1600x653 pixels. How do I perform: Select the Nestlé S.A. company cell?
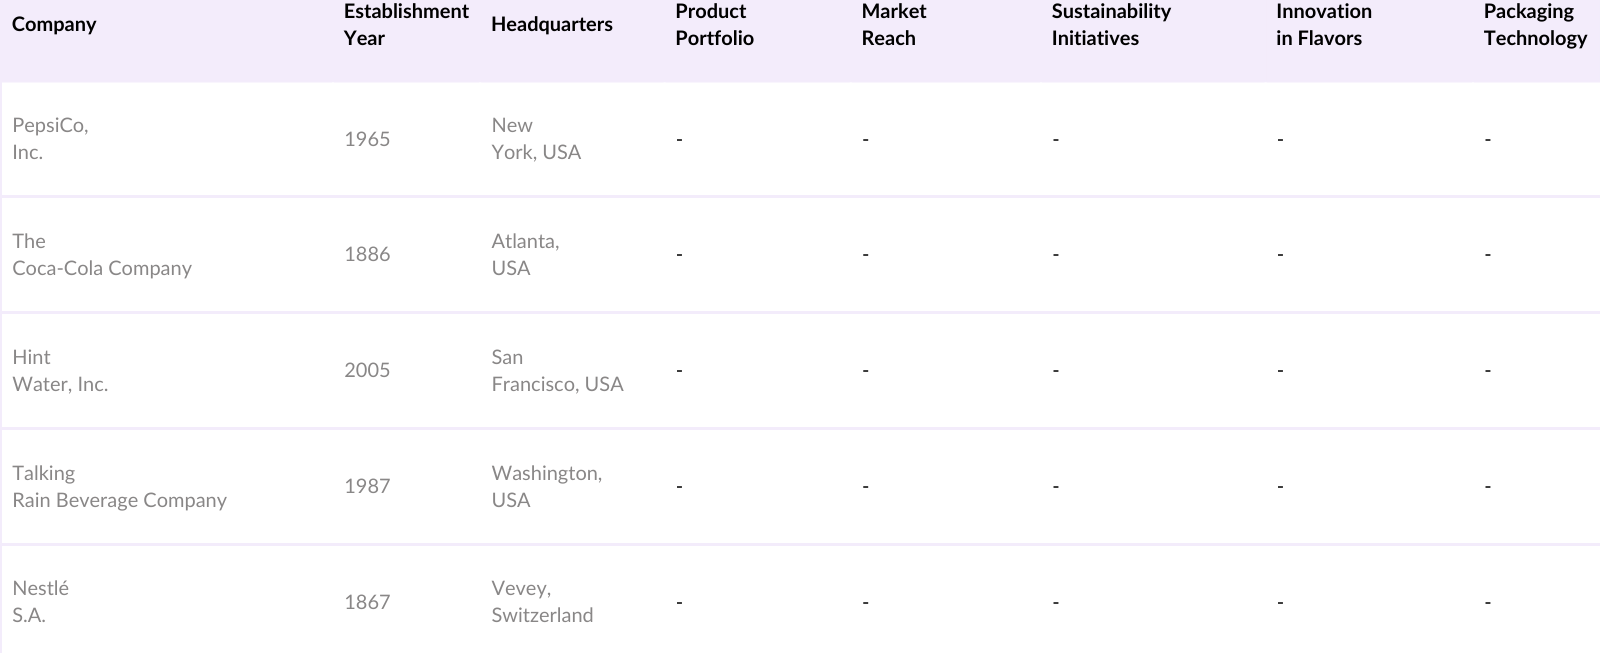pyautogui.click(x=40, y=602)
